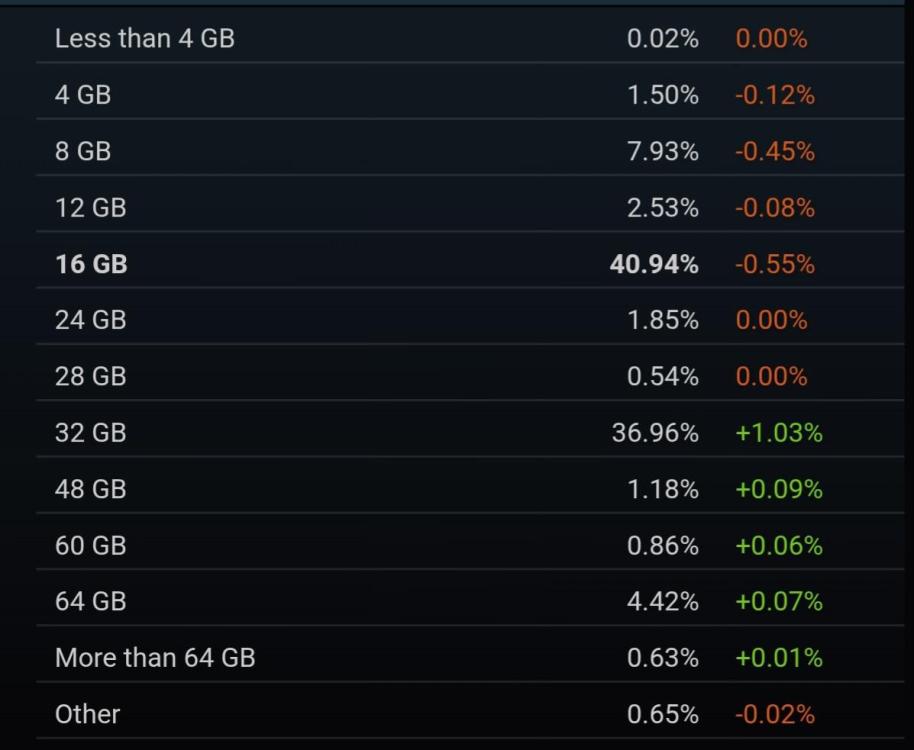
Task: Select the 24 GB row label
Action: 90,320
